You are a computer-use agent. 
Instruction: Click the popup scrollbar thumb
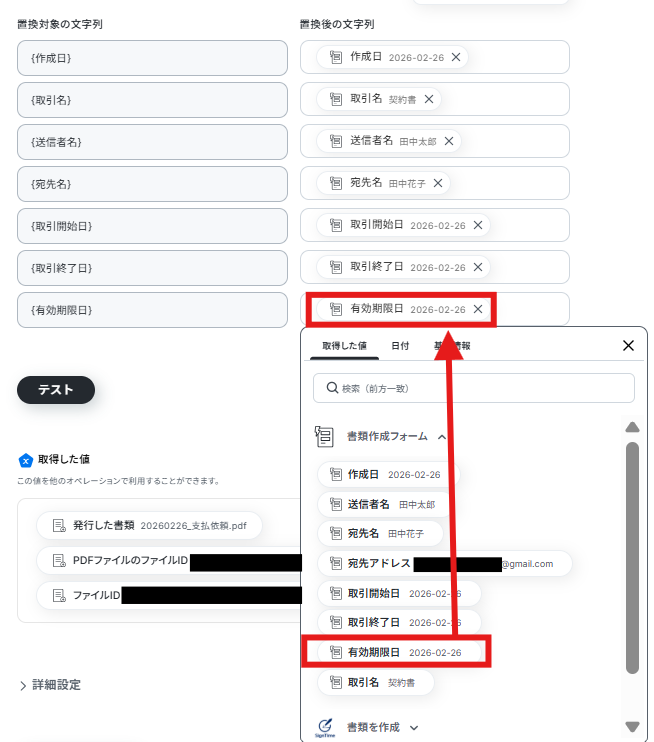[632, 557]
